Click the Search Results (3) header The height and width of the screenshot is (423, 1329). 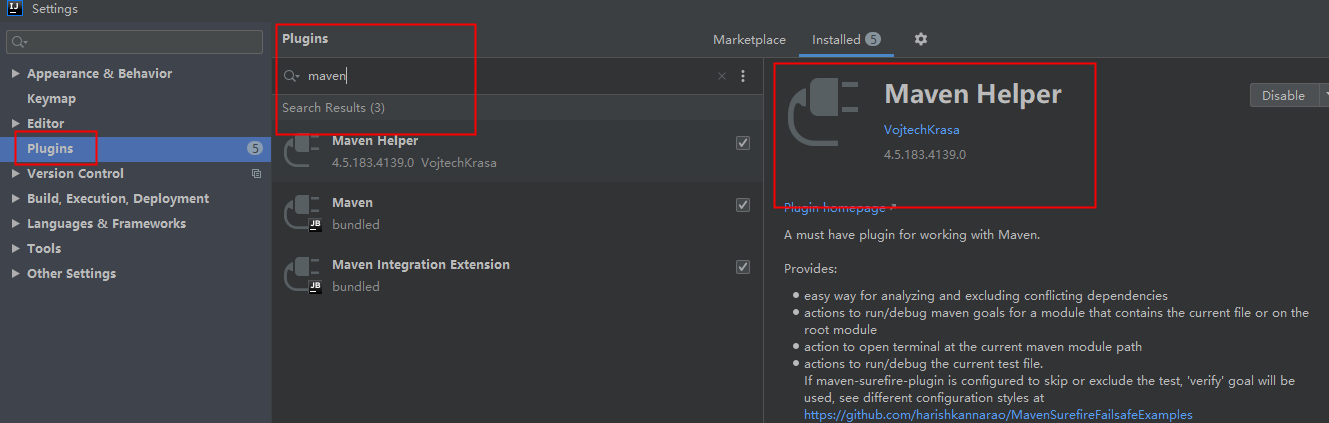(x=333, y=108)
